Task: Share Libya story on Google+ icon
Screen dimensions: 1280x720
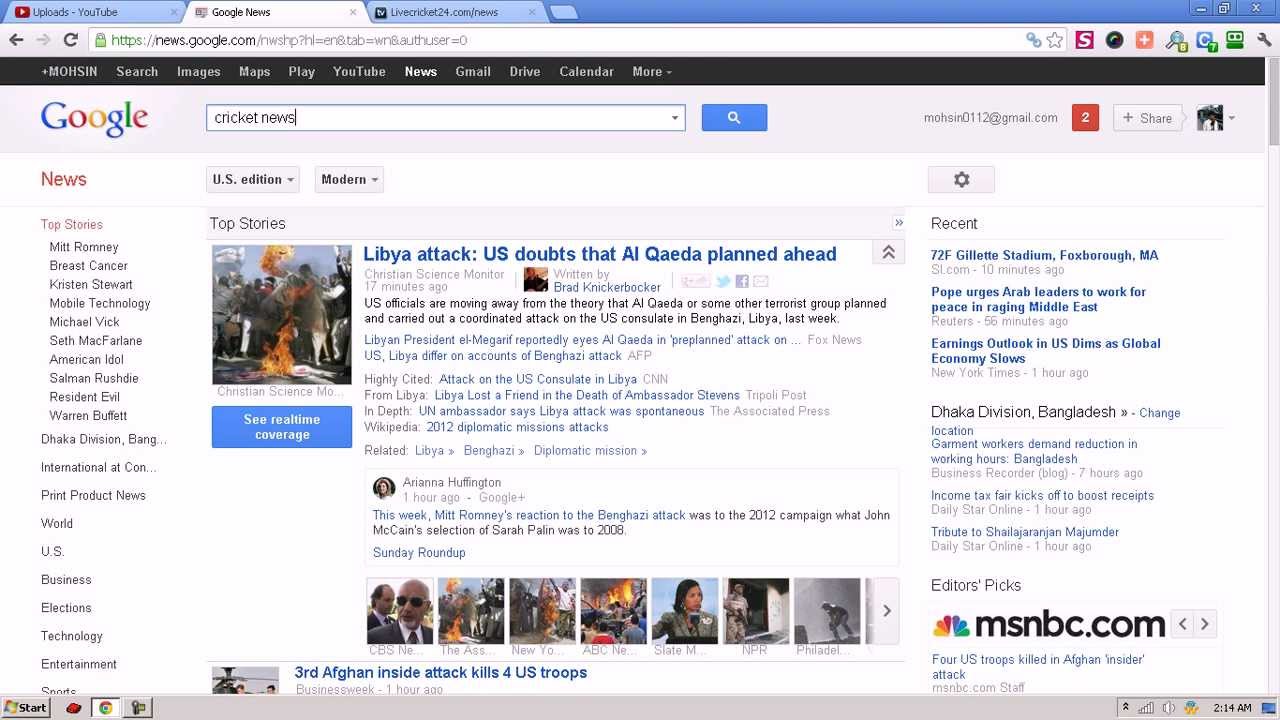Action: click(x=695, y=282)
